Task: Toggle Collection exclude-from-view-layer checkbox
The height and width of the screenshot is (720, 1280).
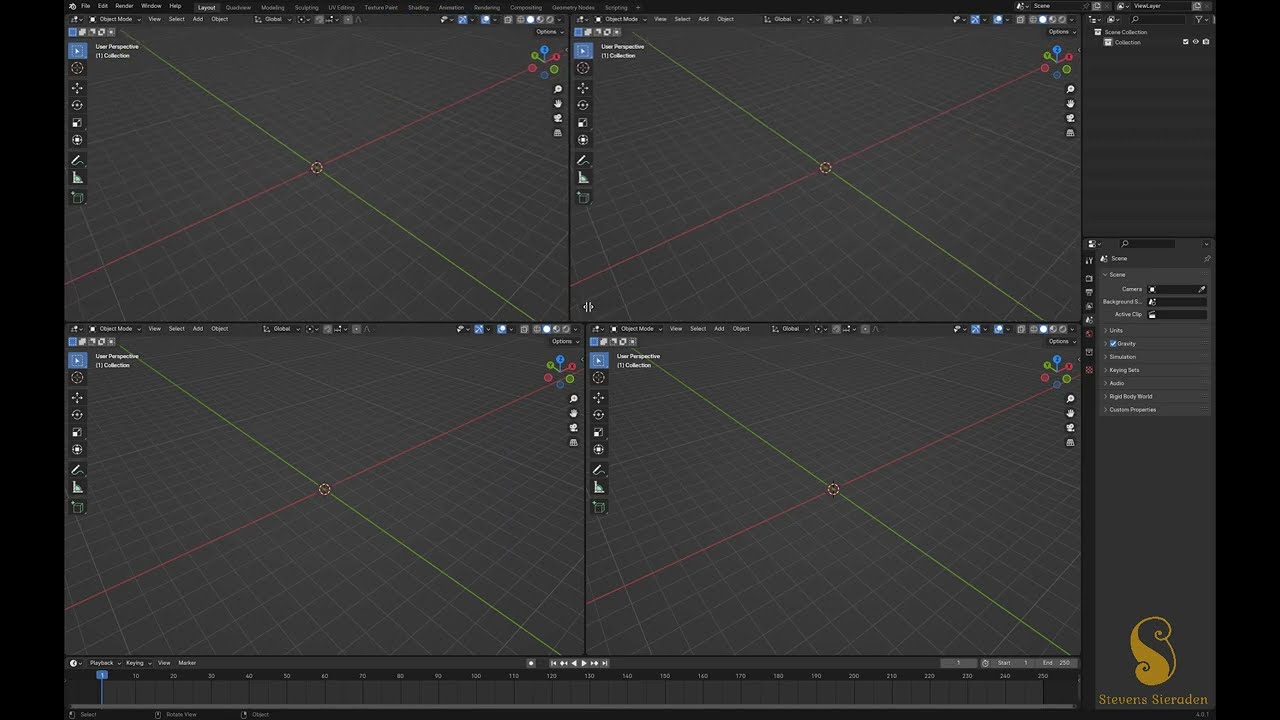Action: (1186, 42)
